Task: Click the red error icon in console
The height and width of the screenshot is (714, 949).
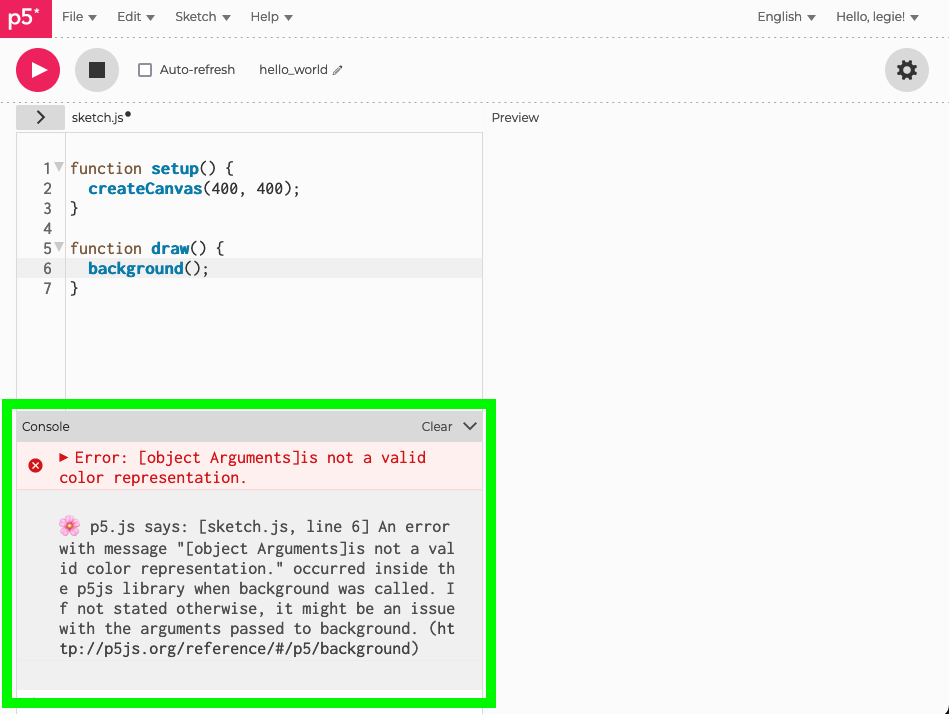Action: (x=36, y=466)
